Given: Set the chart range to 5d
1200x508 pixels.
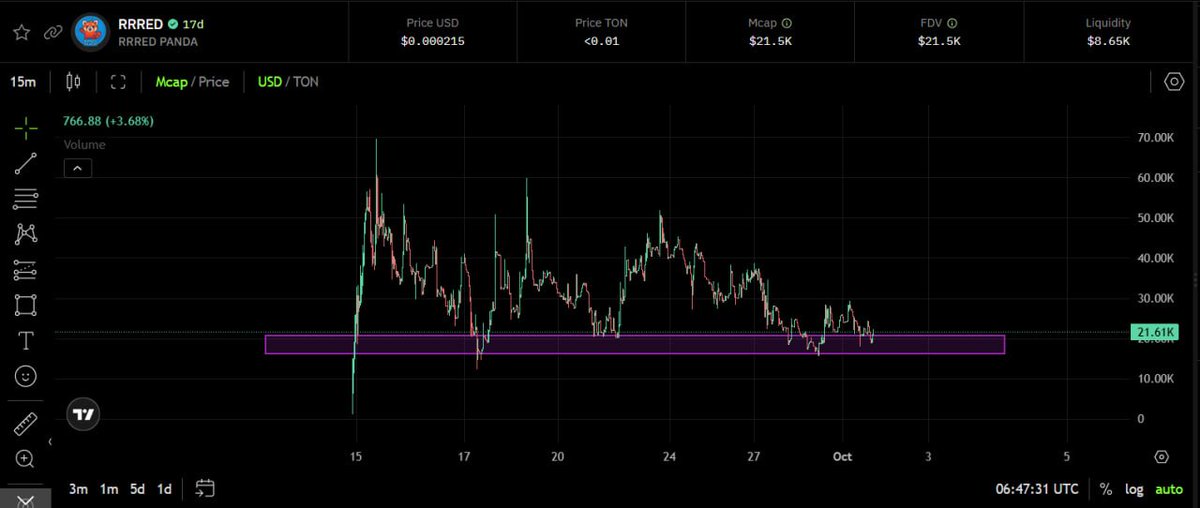Looking at the screenshot, I should [x=137, y=489].
